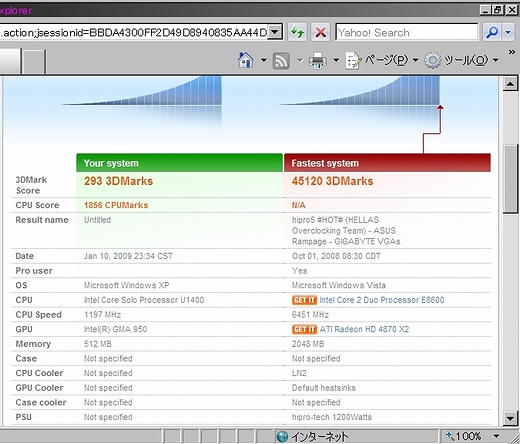Click the hipro-tech 1200Watts PSU text

click(332, 417)
